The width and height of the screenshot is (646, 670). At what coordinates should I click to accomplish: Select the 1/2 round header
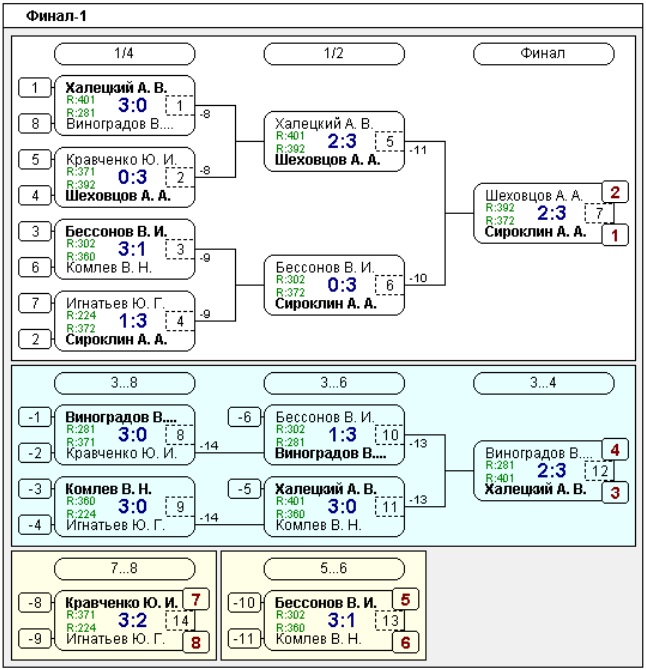coord(334,53)
